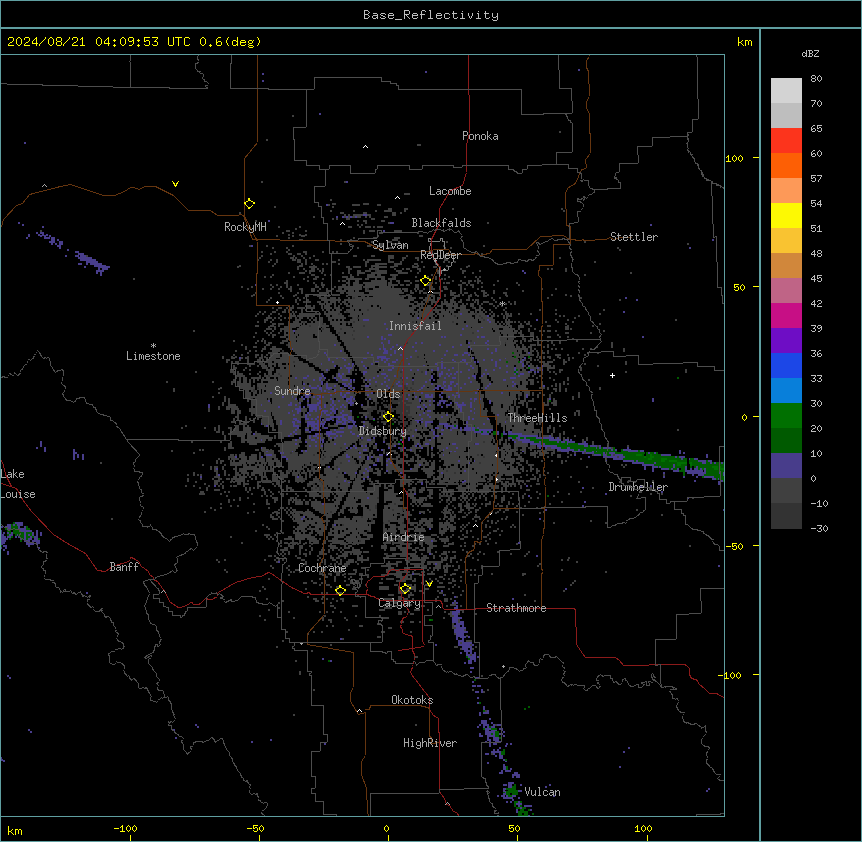Image resolution: width=862 pixels, height=842 pixels.
Task: Click the Innisfail label
Action: coord(415,326)
